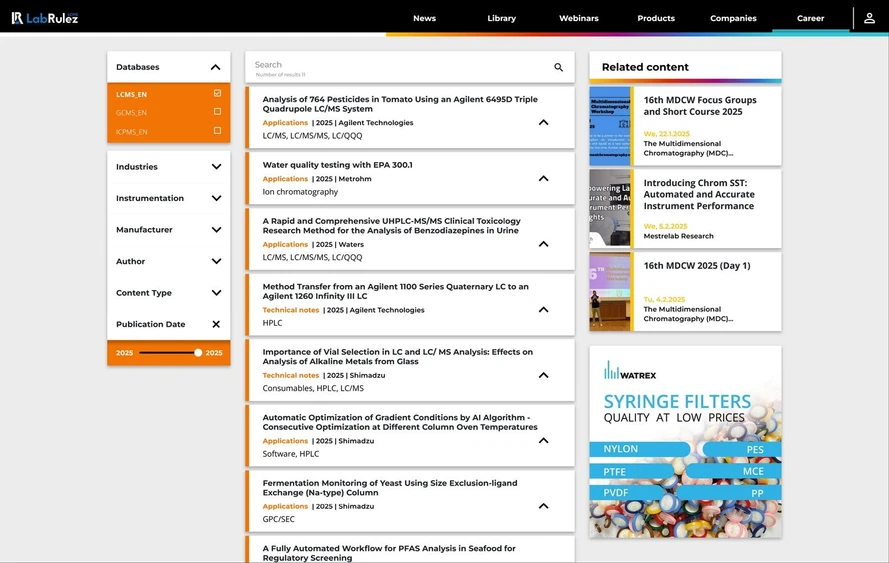The image size is (889, 563).
Task: Open the Library menu
Action: click(x=502, y=18)
